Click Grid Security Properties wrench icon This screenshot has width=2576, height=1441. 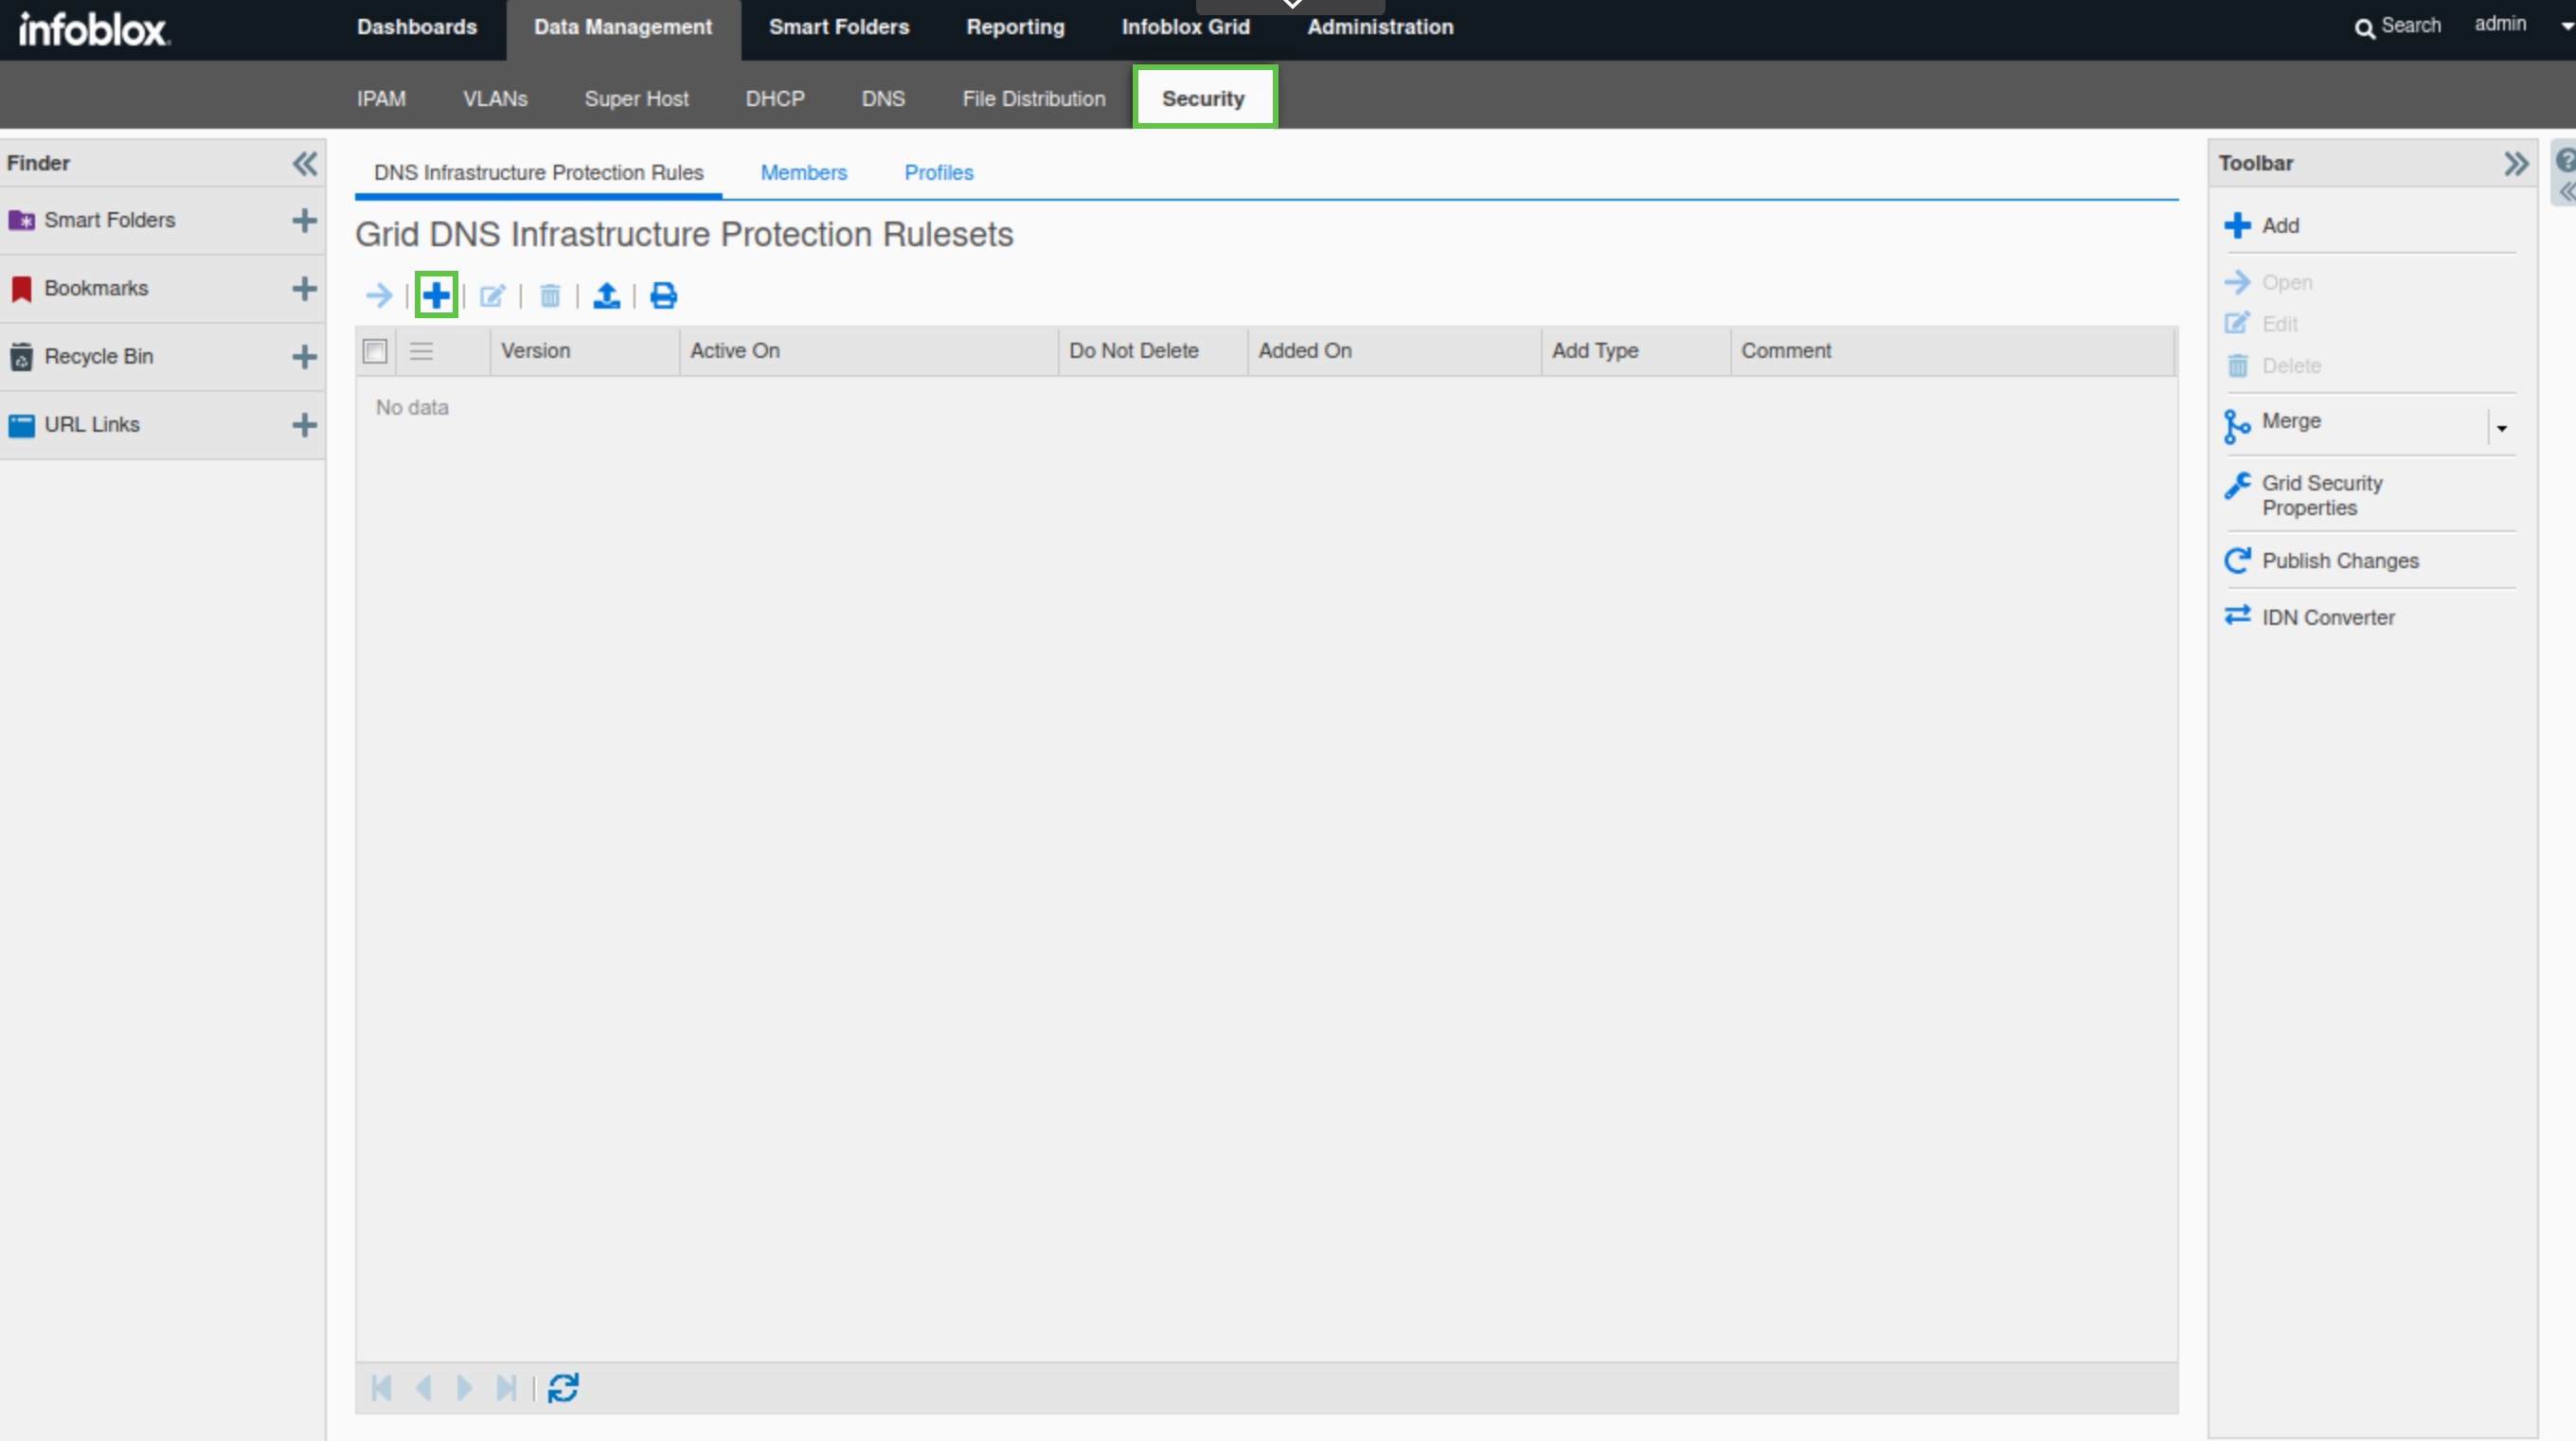pos(2237,486)
